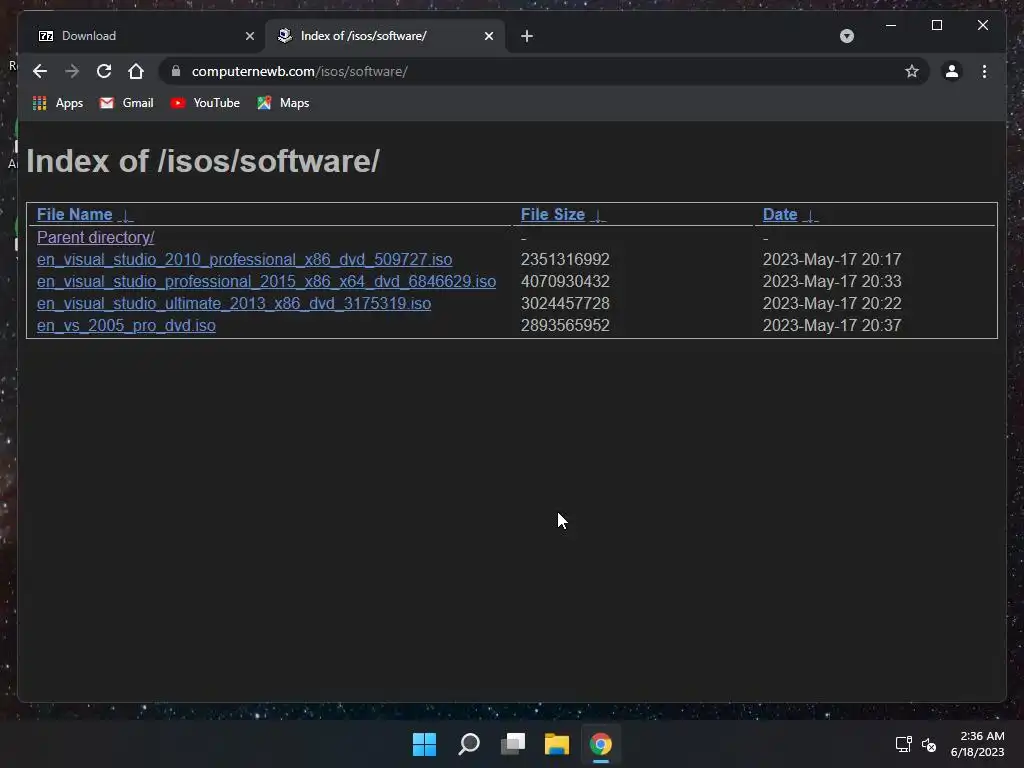The height and width of the screenshot is (768, 1024).
Task: Download en_visual_studio_2010_professional_x86_dvd_509727.iso
Action: [x=244, y=260]
